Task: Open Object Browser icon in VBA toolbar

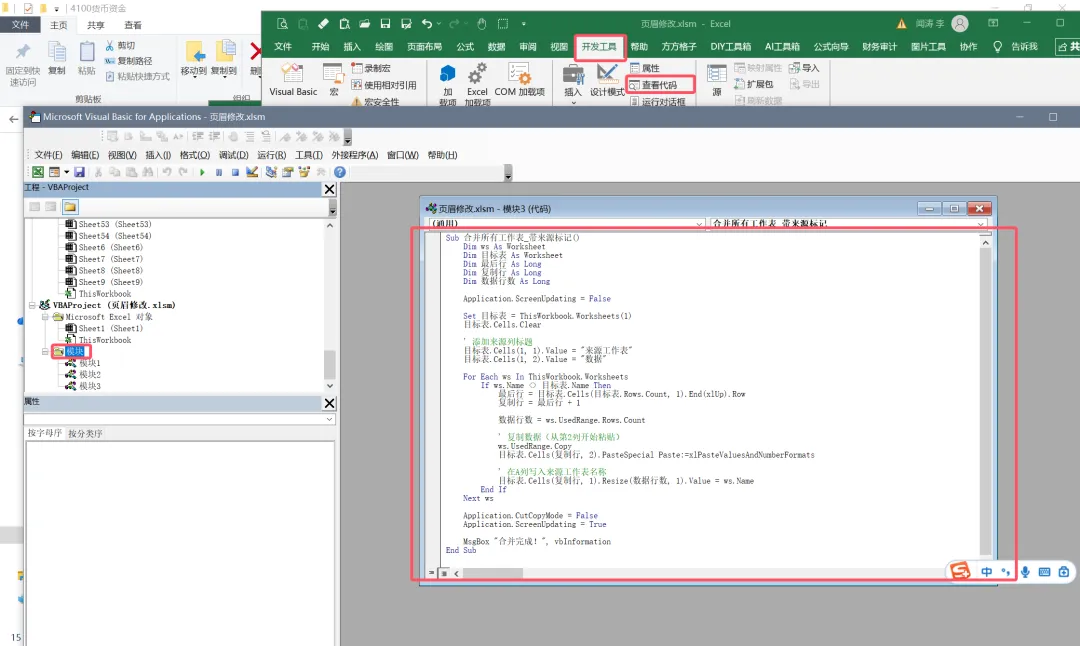Action: click(304, 172)
